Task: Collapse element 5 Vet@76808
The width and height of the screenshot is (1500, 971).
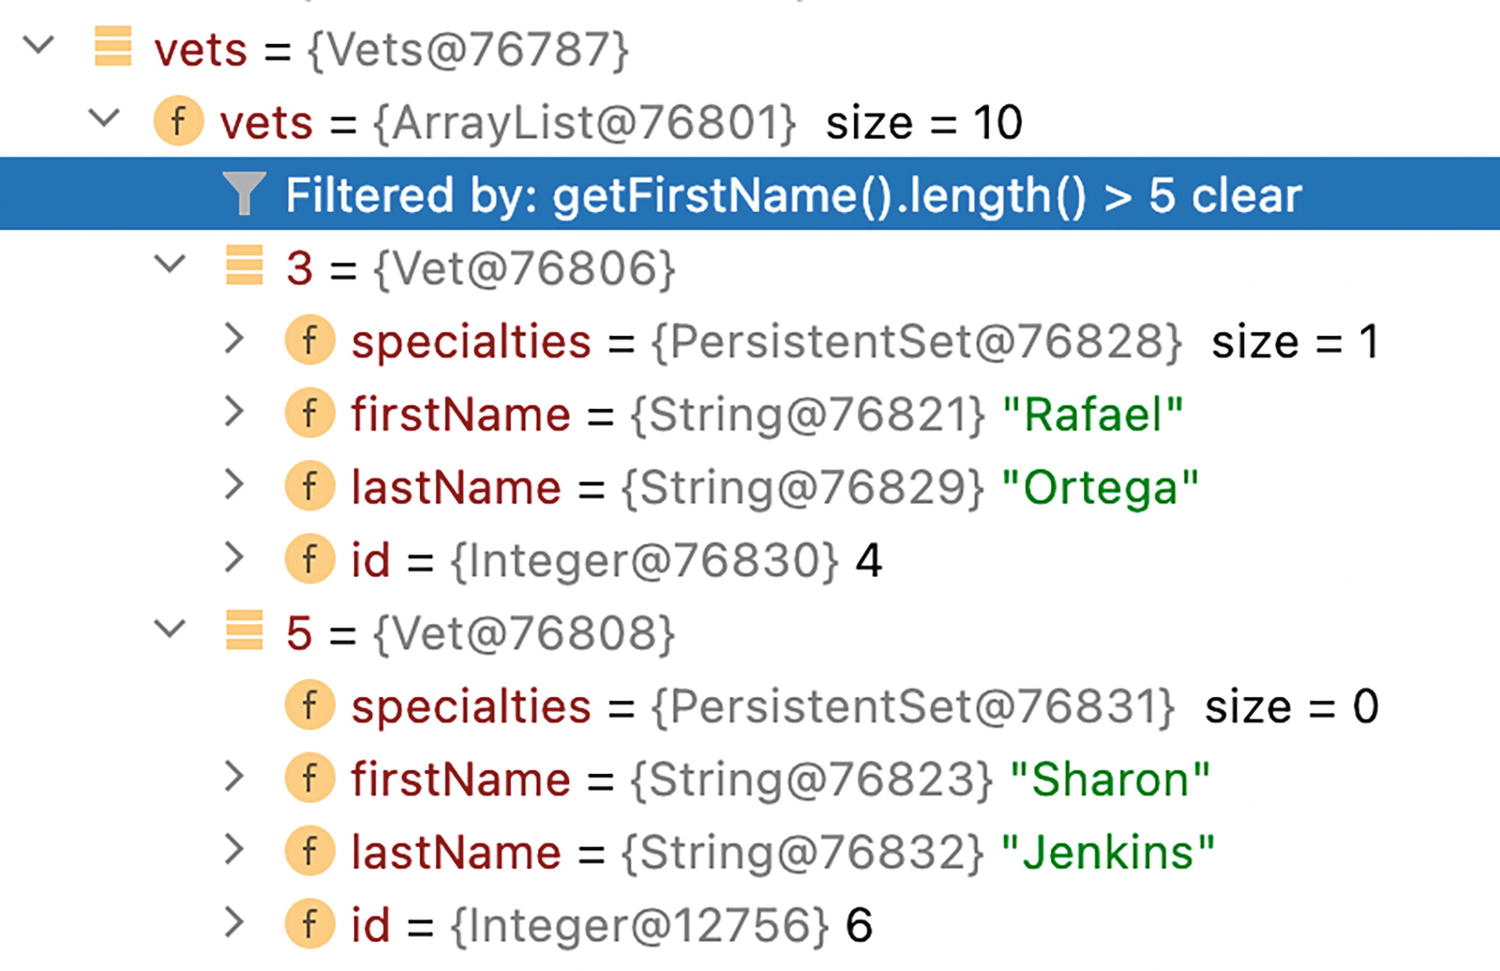Action: (171, 631)
